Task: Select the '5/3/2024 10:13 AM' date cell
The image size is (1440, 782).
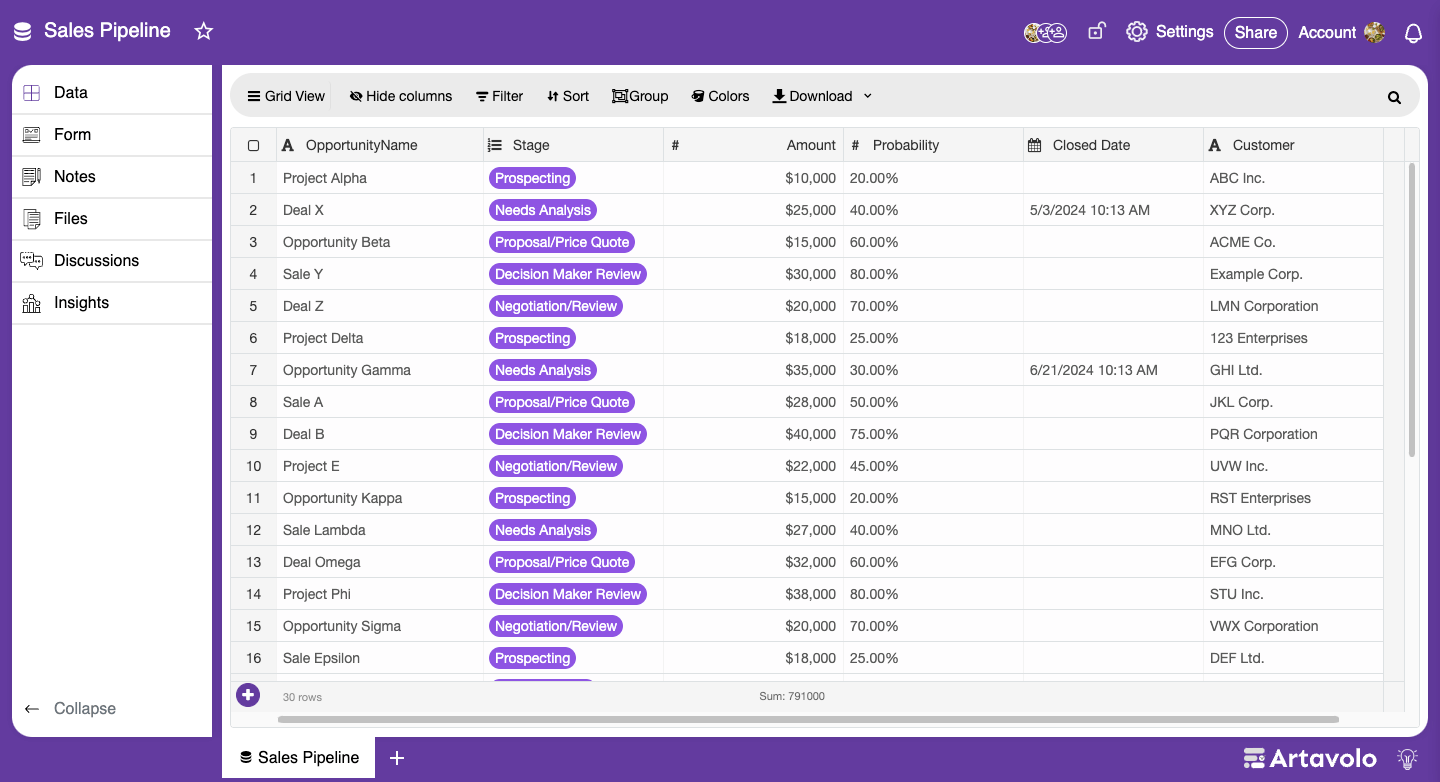Action: click(x=1113, y=210)
